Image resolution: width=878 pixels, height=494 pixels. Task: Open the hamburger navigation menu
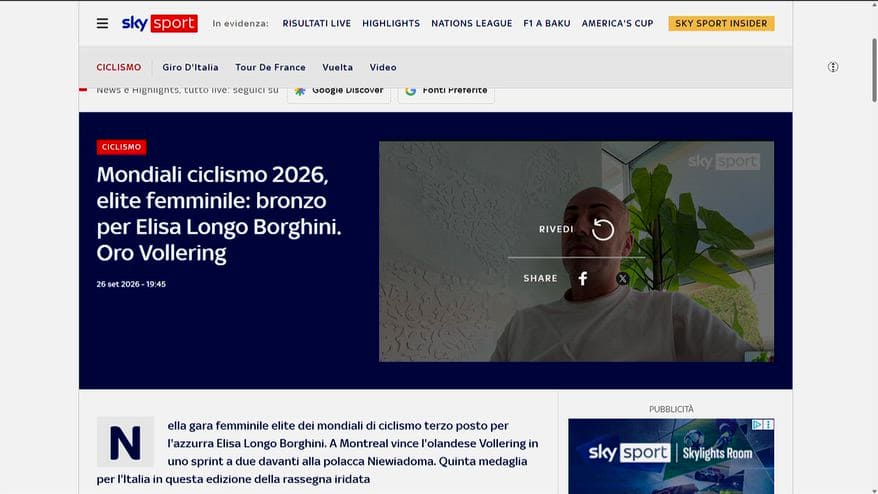102,24
